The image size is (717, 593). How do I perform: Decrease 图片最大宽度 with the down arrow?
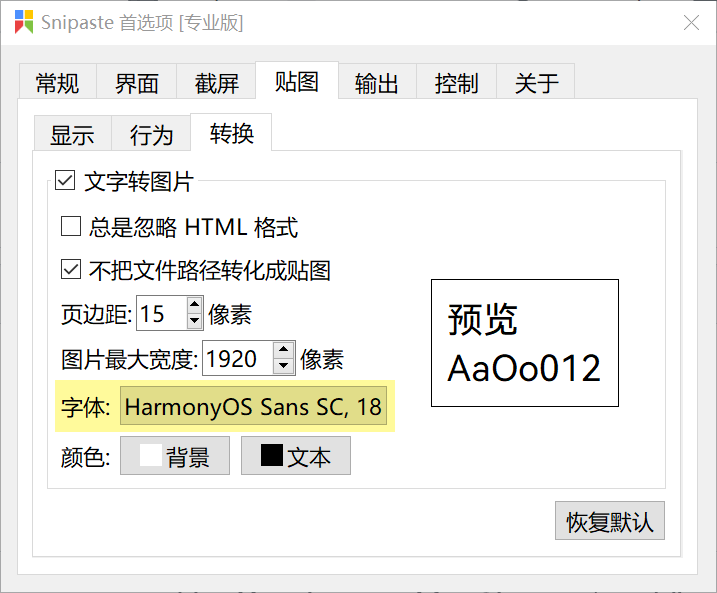tap(284, 366)
